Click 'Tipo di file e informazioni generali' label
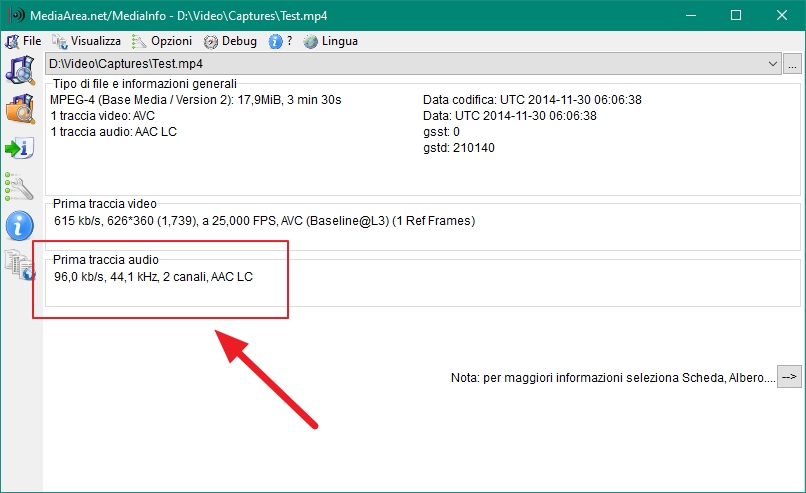 144,84
